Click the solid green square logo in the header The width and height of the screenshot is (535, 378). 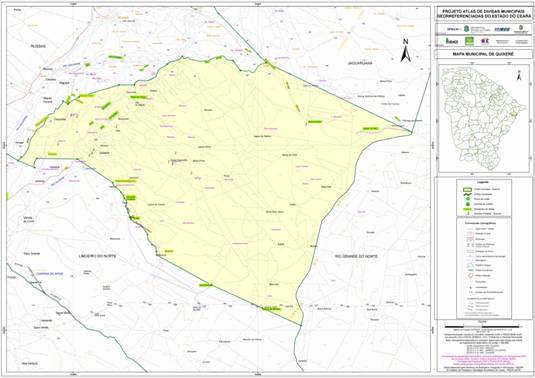point(469,41)
